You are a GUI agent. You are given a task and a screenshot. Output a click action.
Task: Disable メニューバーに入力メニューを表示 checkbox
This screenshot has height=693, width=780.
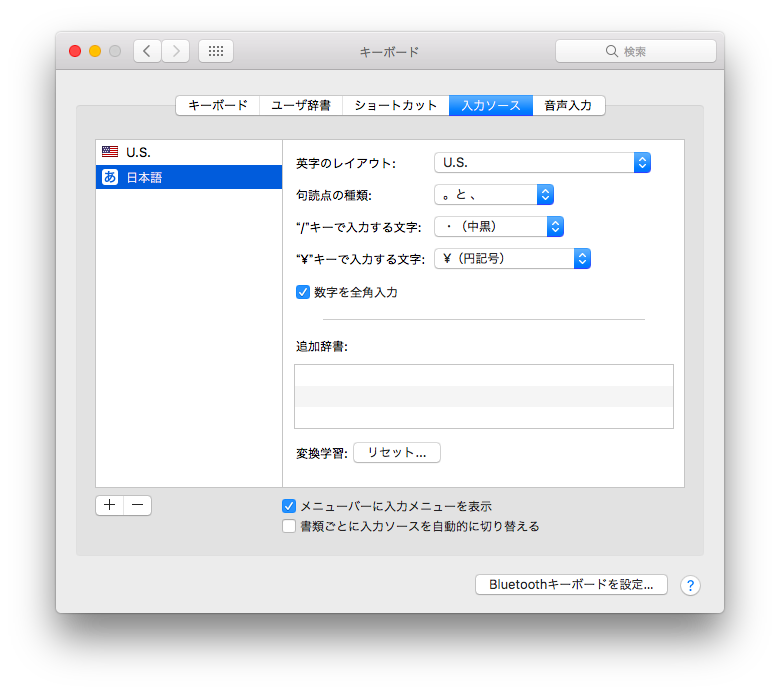pos(289,506)
